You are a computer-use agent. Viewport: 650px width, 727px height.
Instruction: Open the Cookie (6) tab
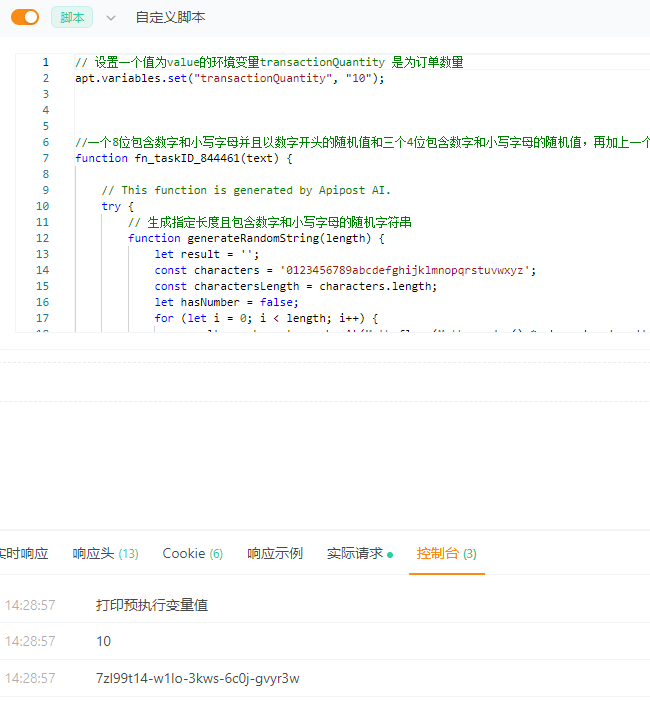point(192,554)
